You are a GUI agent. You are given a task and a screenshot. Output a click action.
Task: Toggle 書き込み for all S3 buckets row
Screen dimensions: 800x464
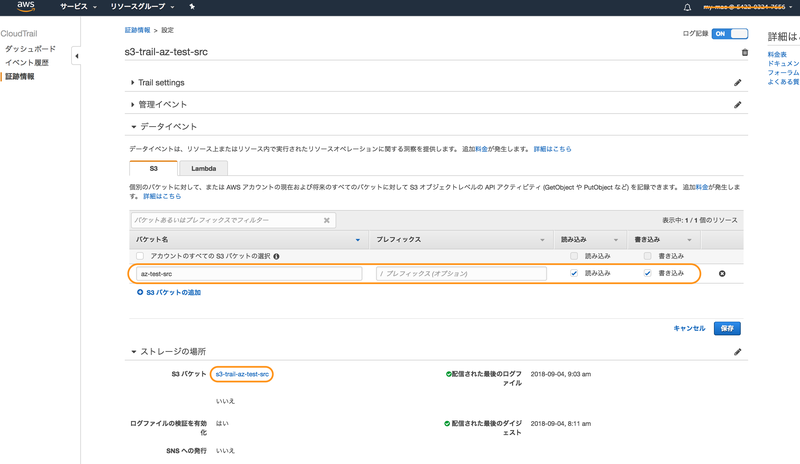(647, 256)
